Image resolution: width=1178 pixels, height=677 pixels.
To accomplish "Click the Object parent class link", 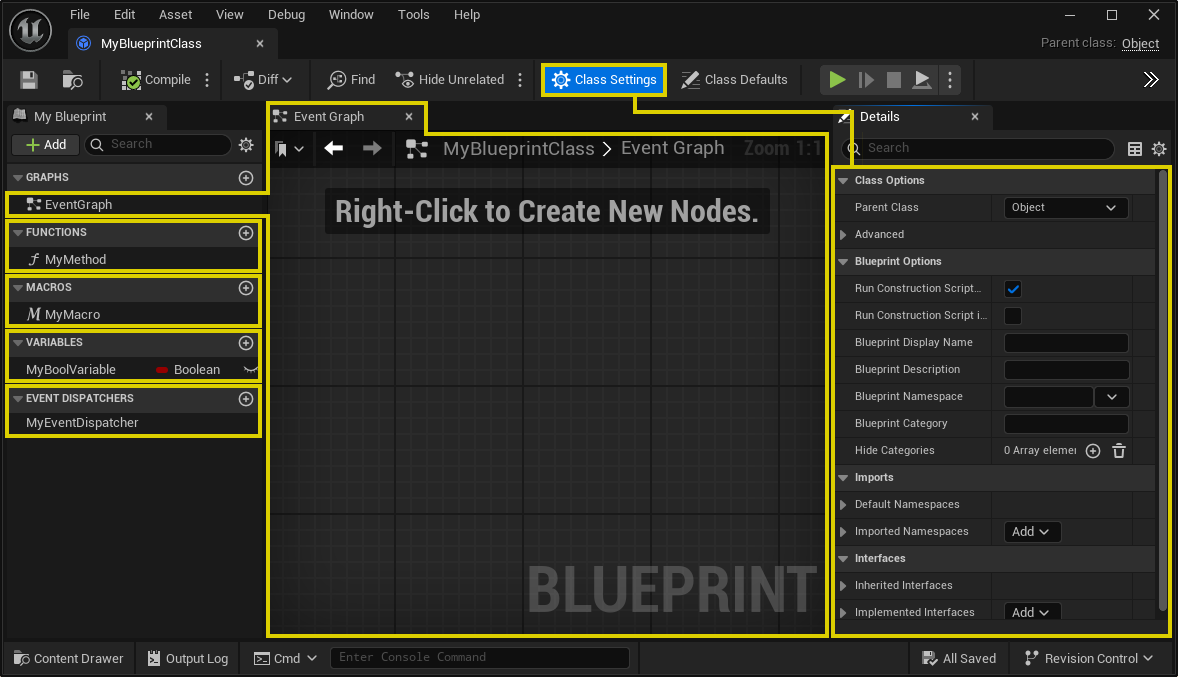I will coord(1140,44).
